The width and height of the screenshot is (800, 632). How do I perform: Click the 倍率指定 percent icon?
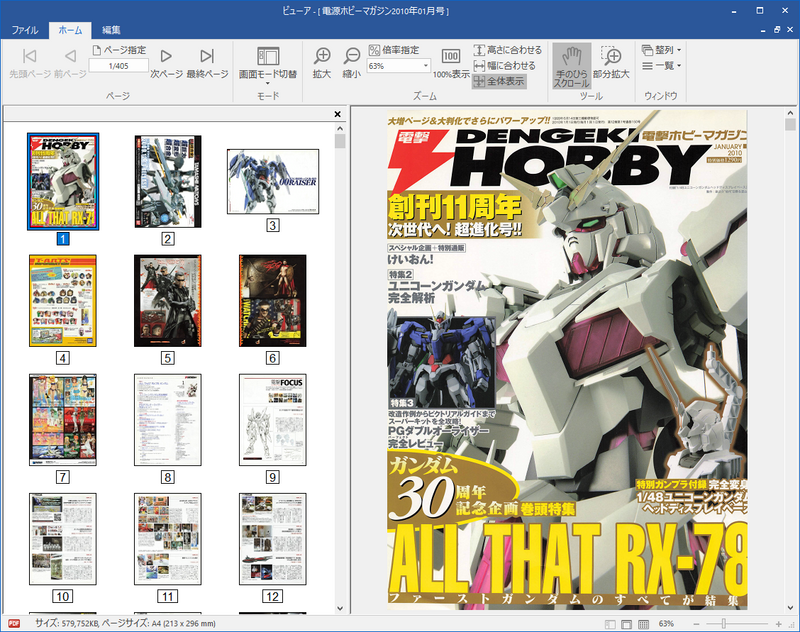pos(374,50)
